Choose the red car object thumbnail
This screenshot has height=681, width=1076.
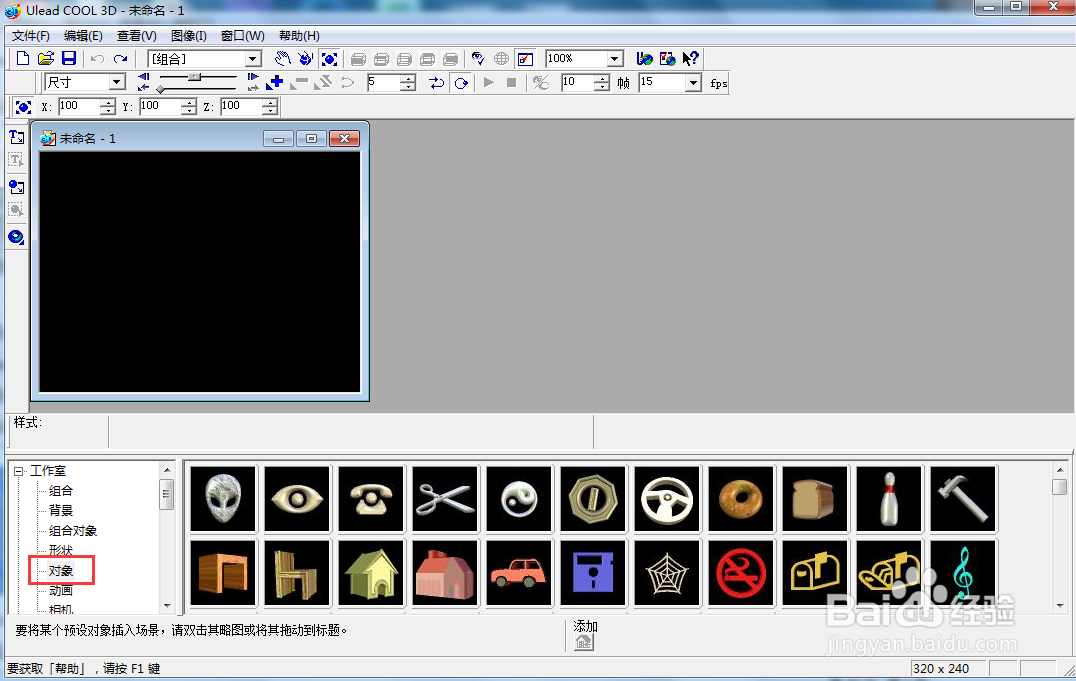click(519, 573)
